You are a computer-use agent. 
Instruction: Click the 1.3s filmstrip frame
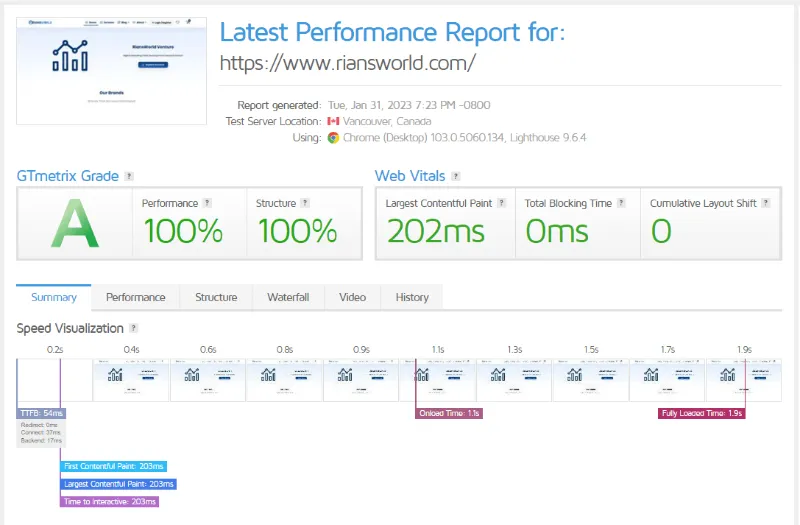[514, 380]
